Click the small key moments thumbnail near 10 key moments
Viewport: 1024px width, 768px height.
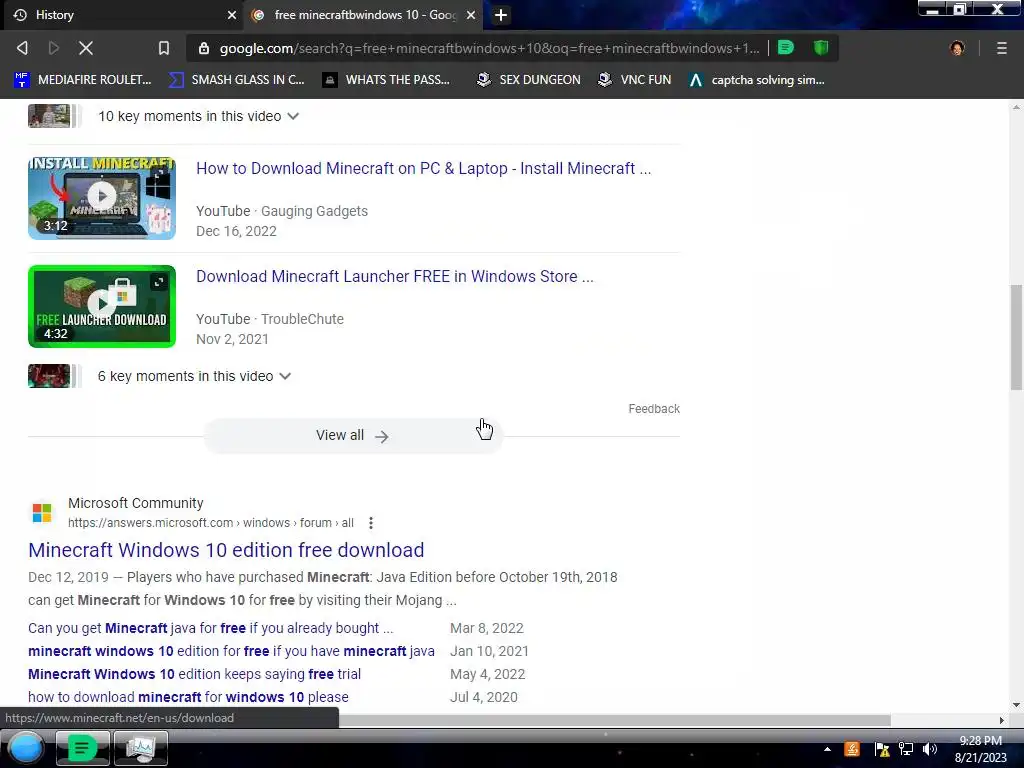[50, 116]
